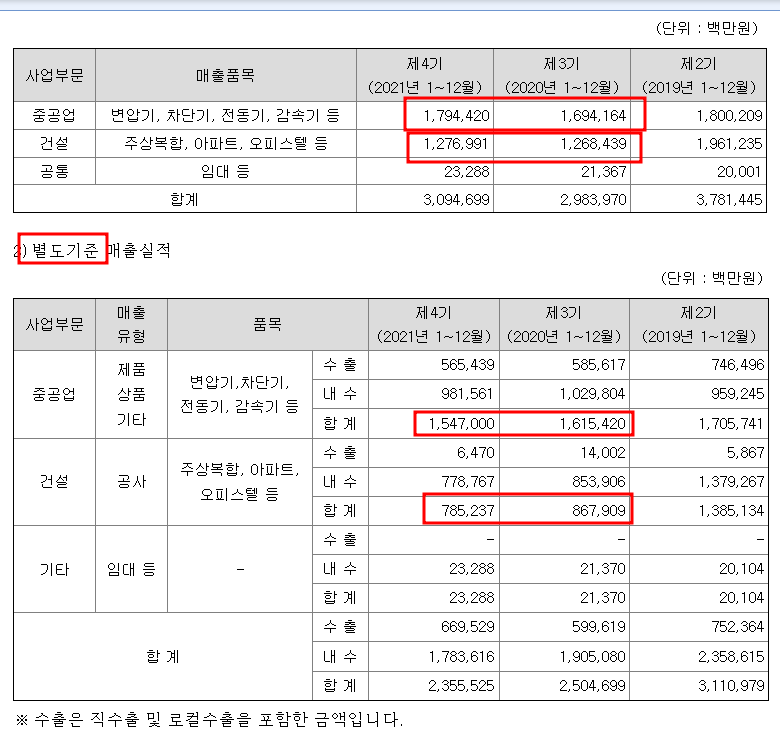Select the subtotal 867,909
780x730 pixels.
(x=598, y=510)
